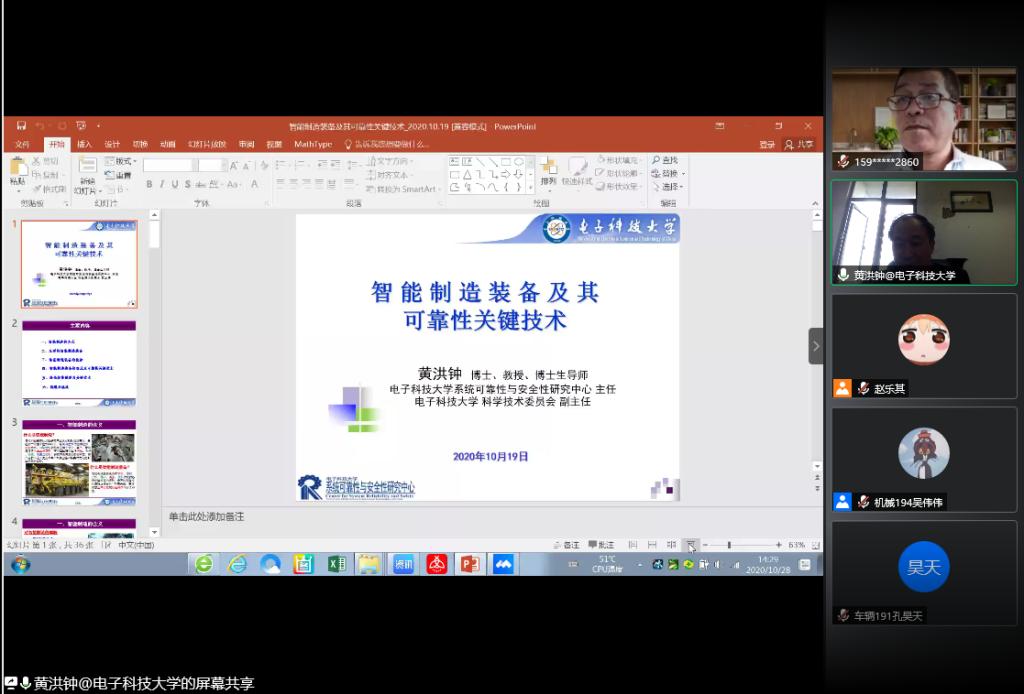1024x694 pixels.
Task: Collapse the participant panel with the chevron arrow
Action: point(815,346)
